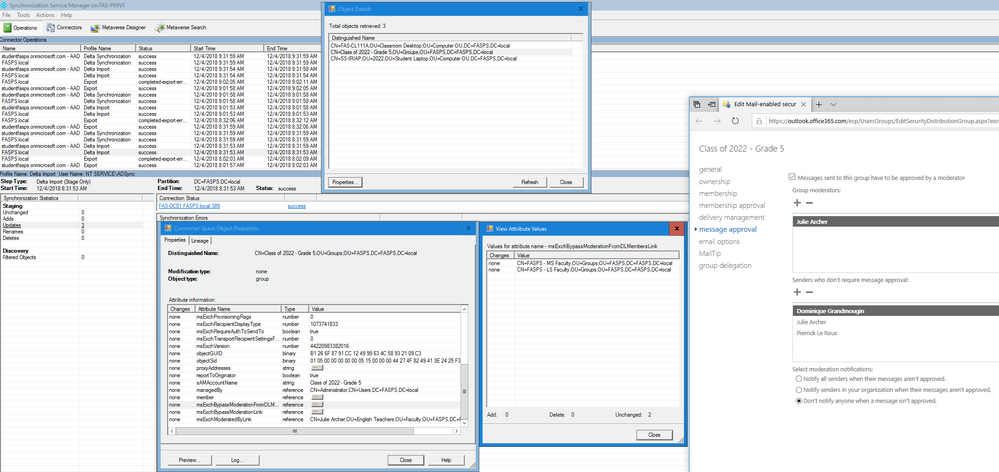Open the general section in group settings

click(x=710, y=169)
